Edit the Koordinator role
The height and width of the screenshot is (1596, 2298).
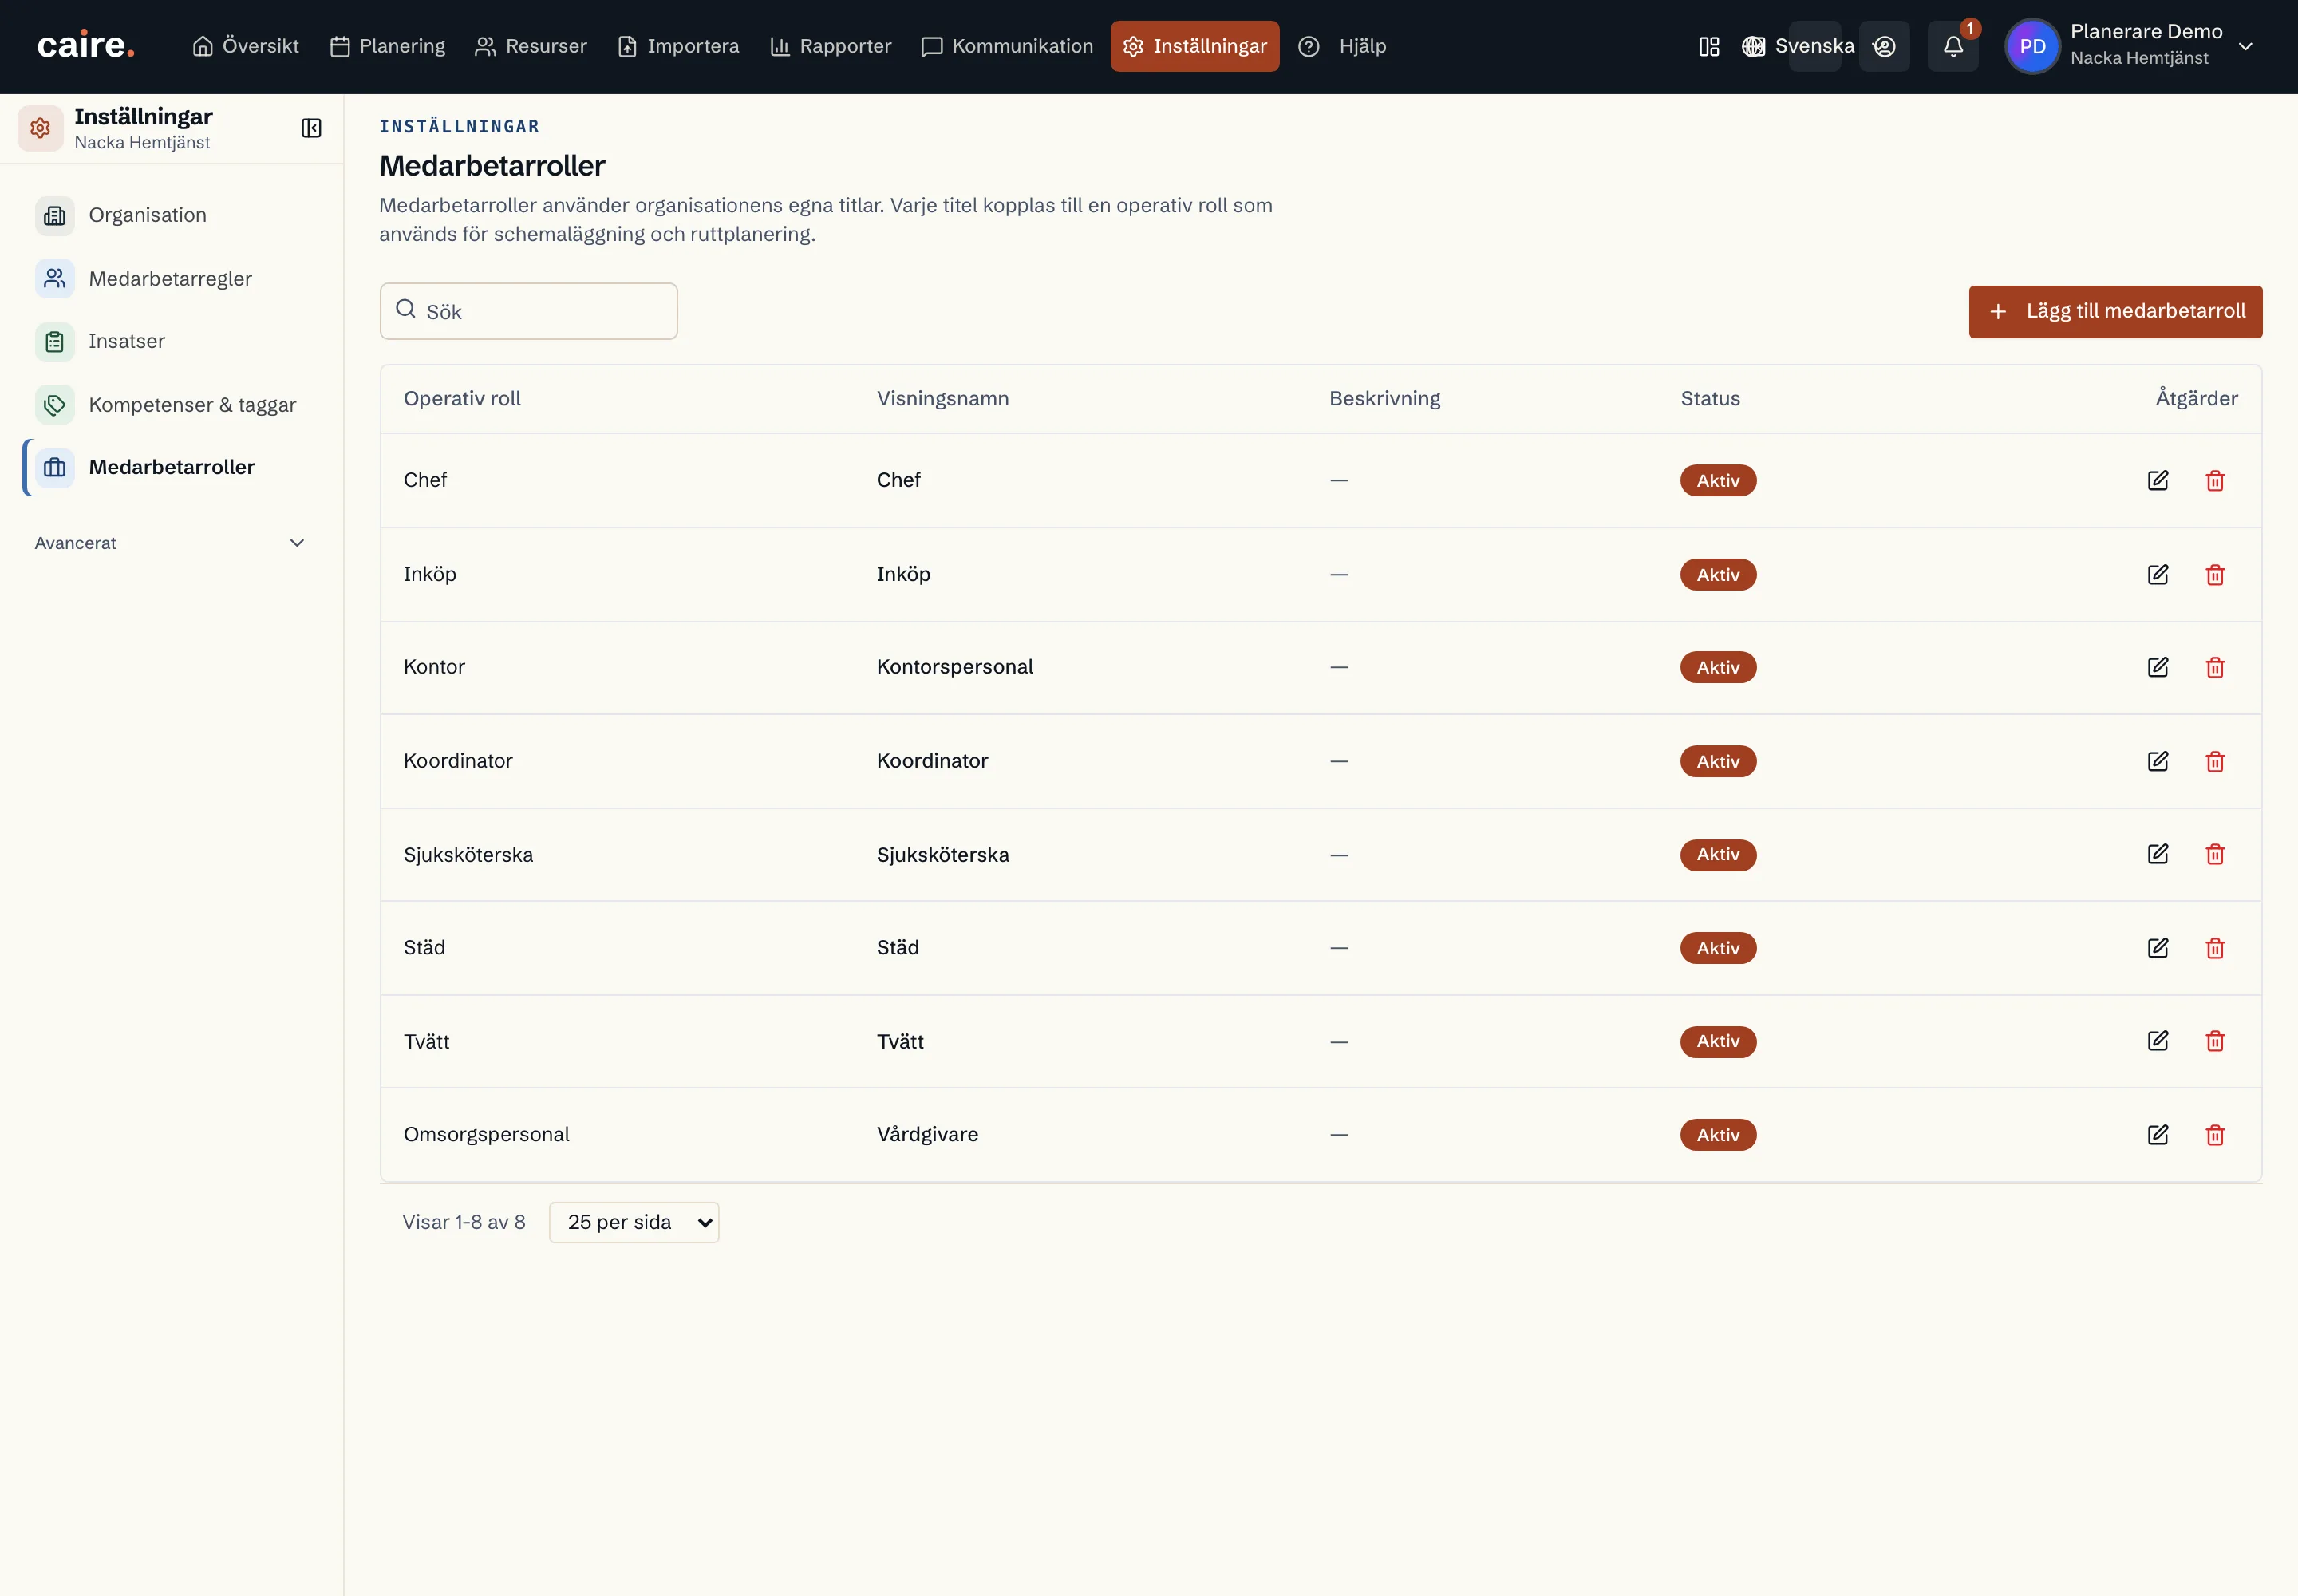click(x=2157, y=761)
